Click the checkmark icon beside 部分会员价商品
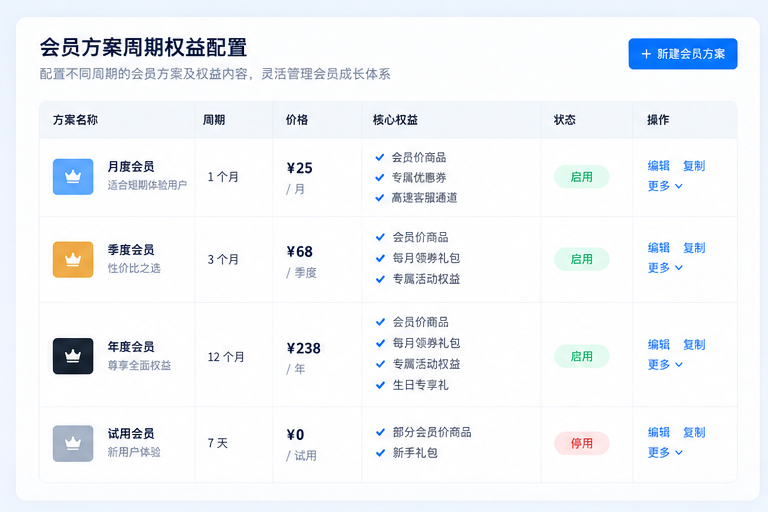 [380, 432]
